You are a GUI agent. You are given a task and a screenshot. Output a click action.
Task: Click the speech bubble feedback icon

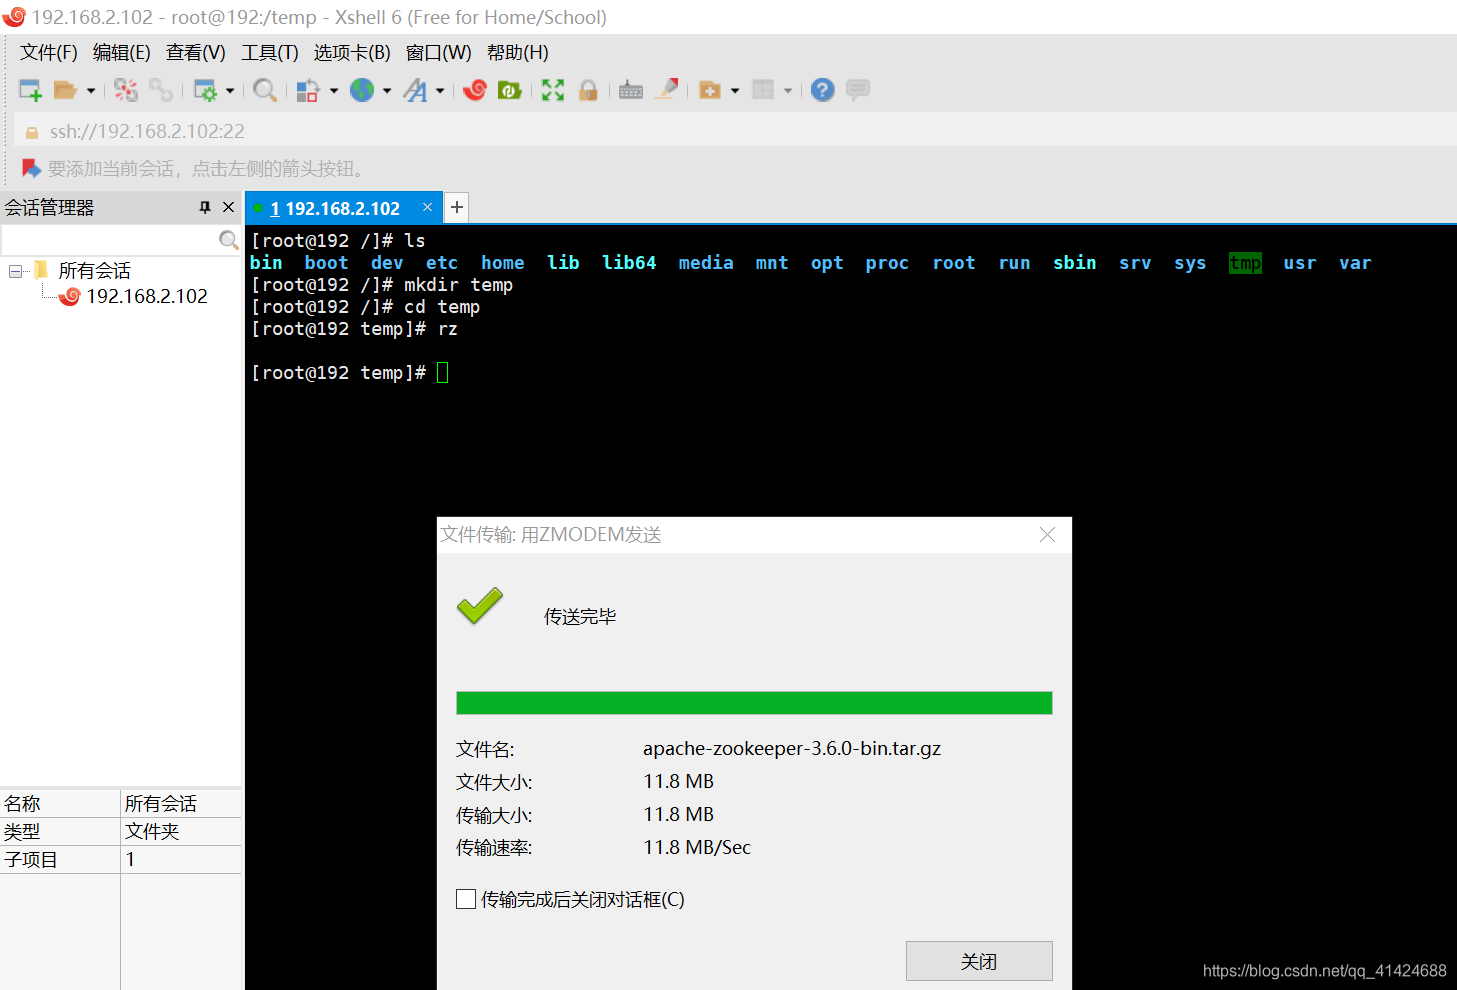pyautogui.click(x=857, y=90)
